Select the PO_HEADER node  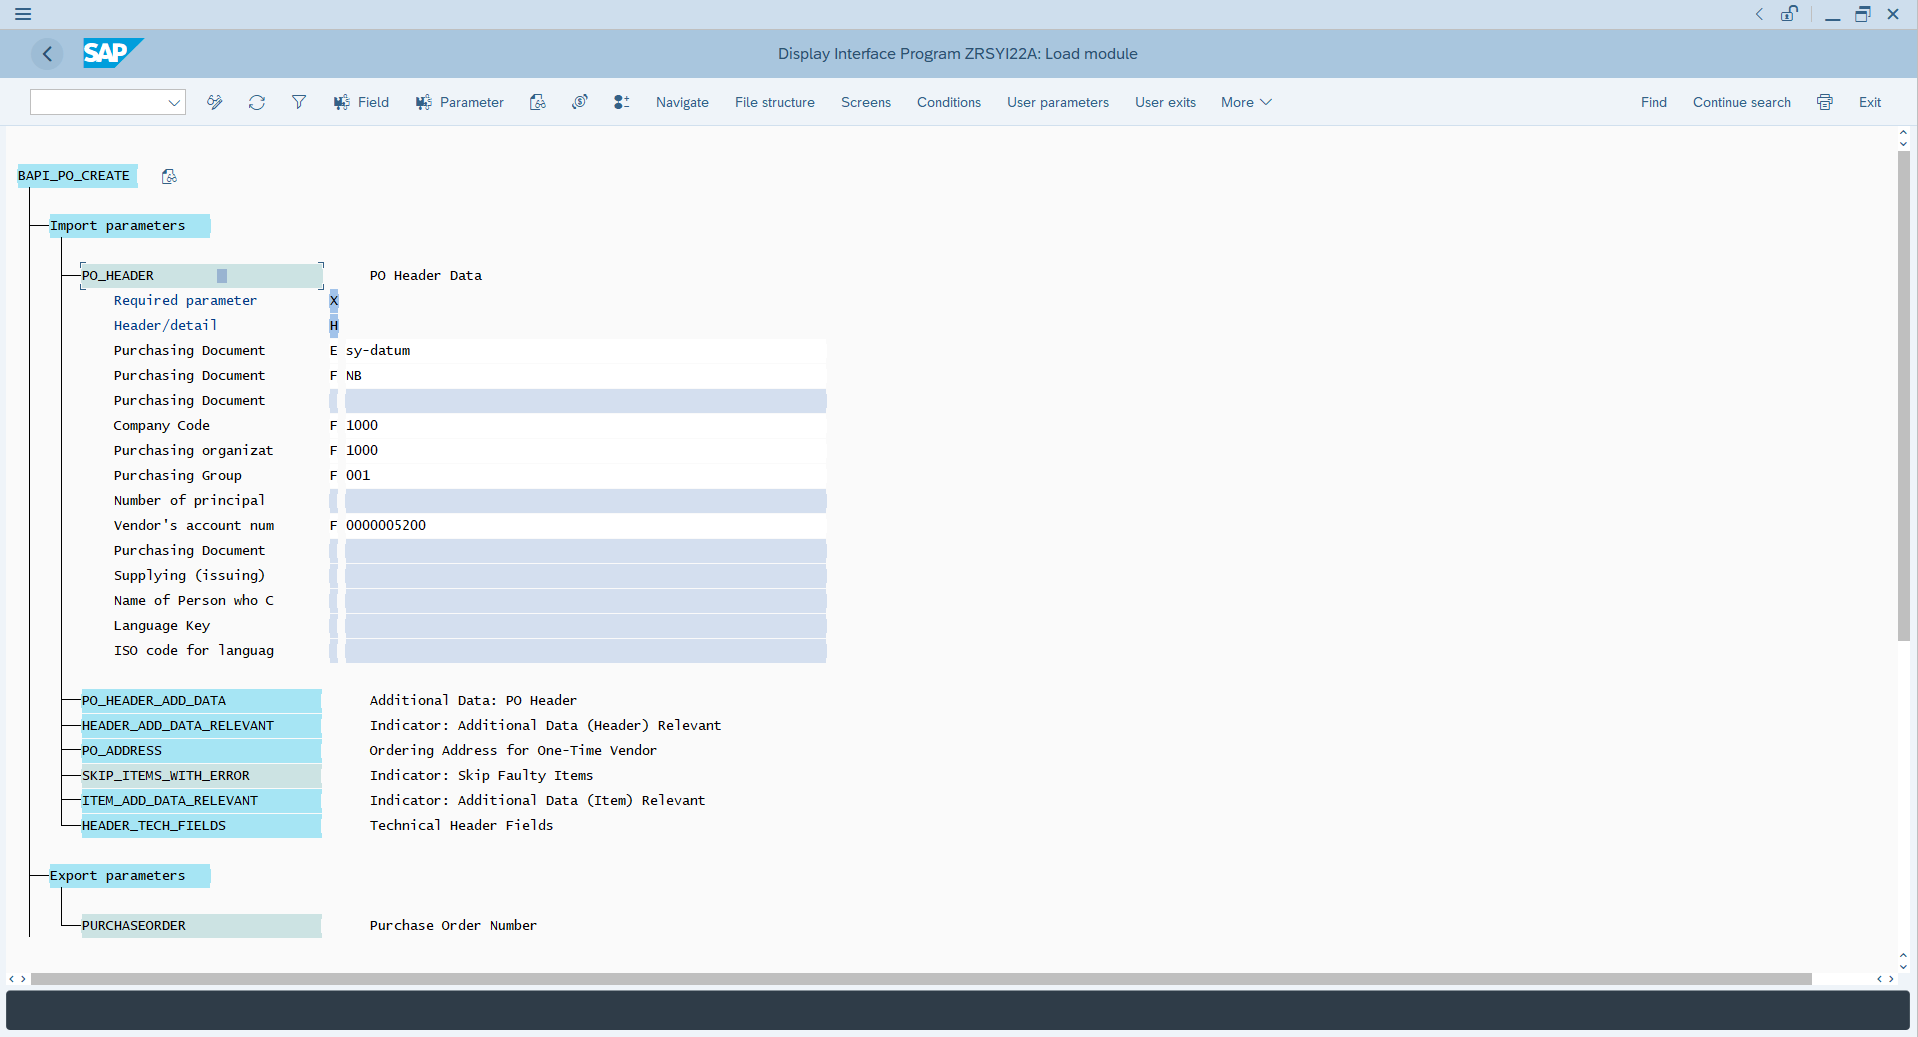pos(119,275)
